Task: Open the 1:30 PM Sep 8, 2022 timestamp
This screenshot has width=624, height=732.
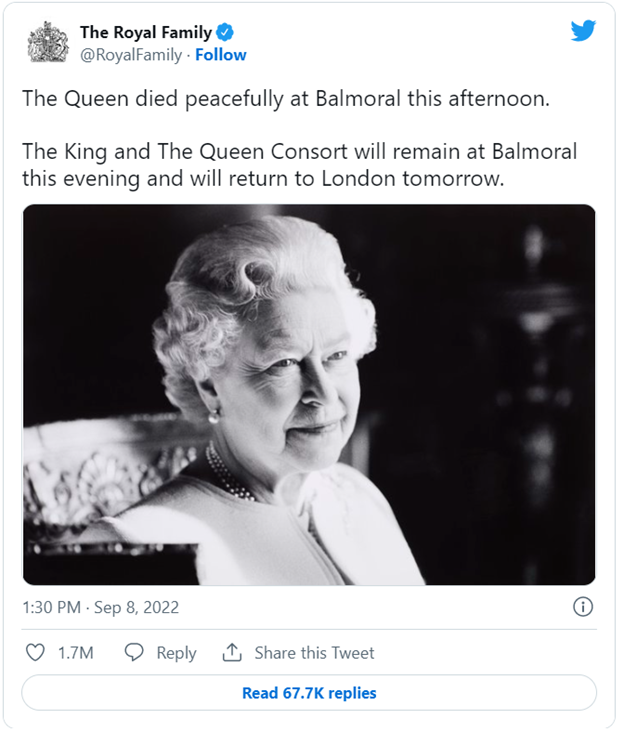Action: (x=101, y=607)
